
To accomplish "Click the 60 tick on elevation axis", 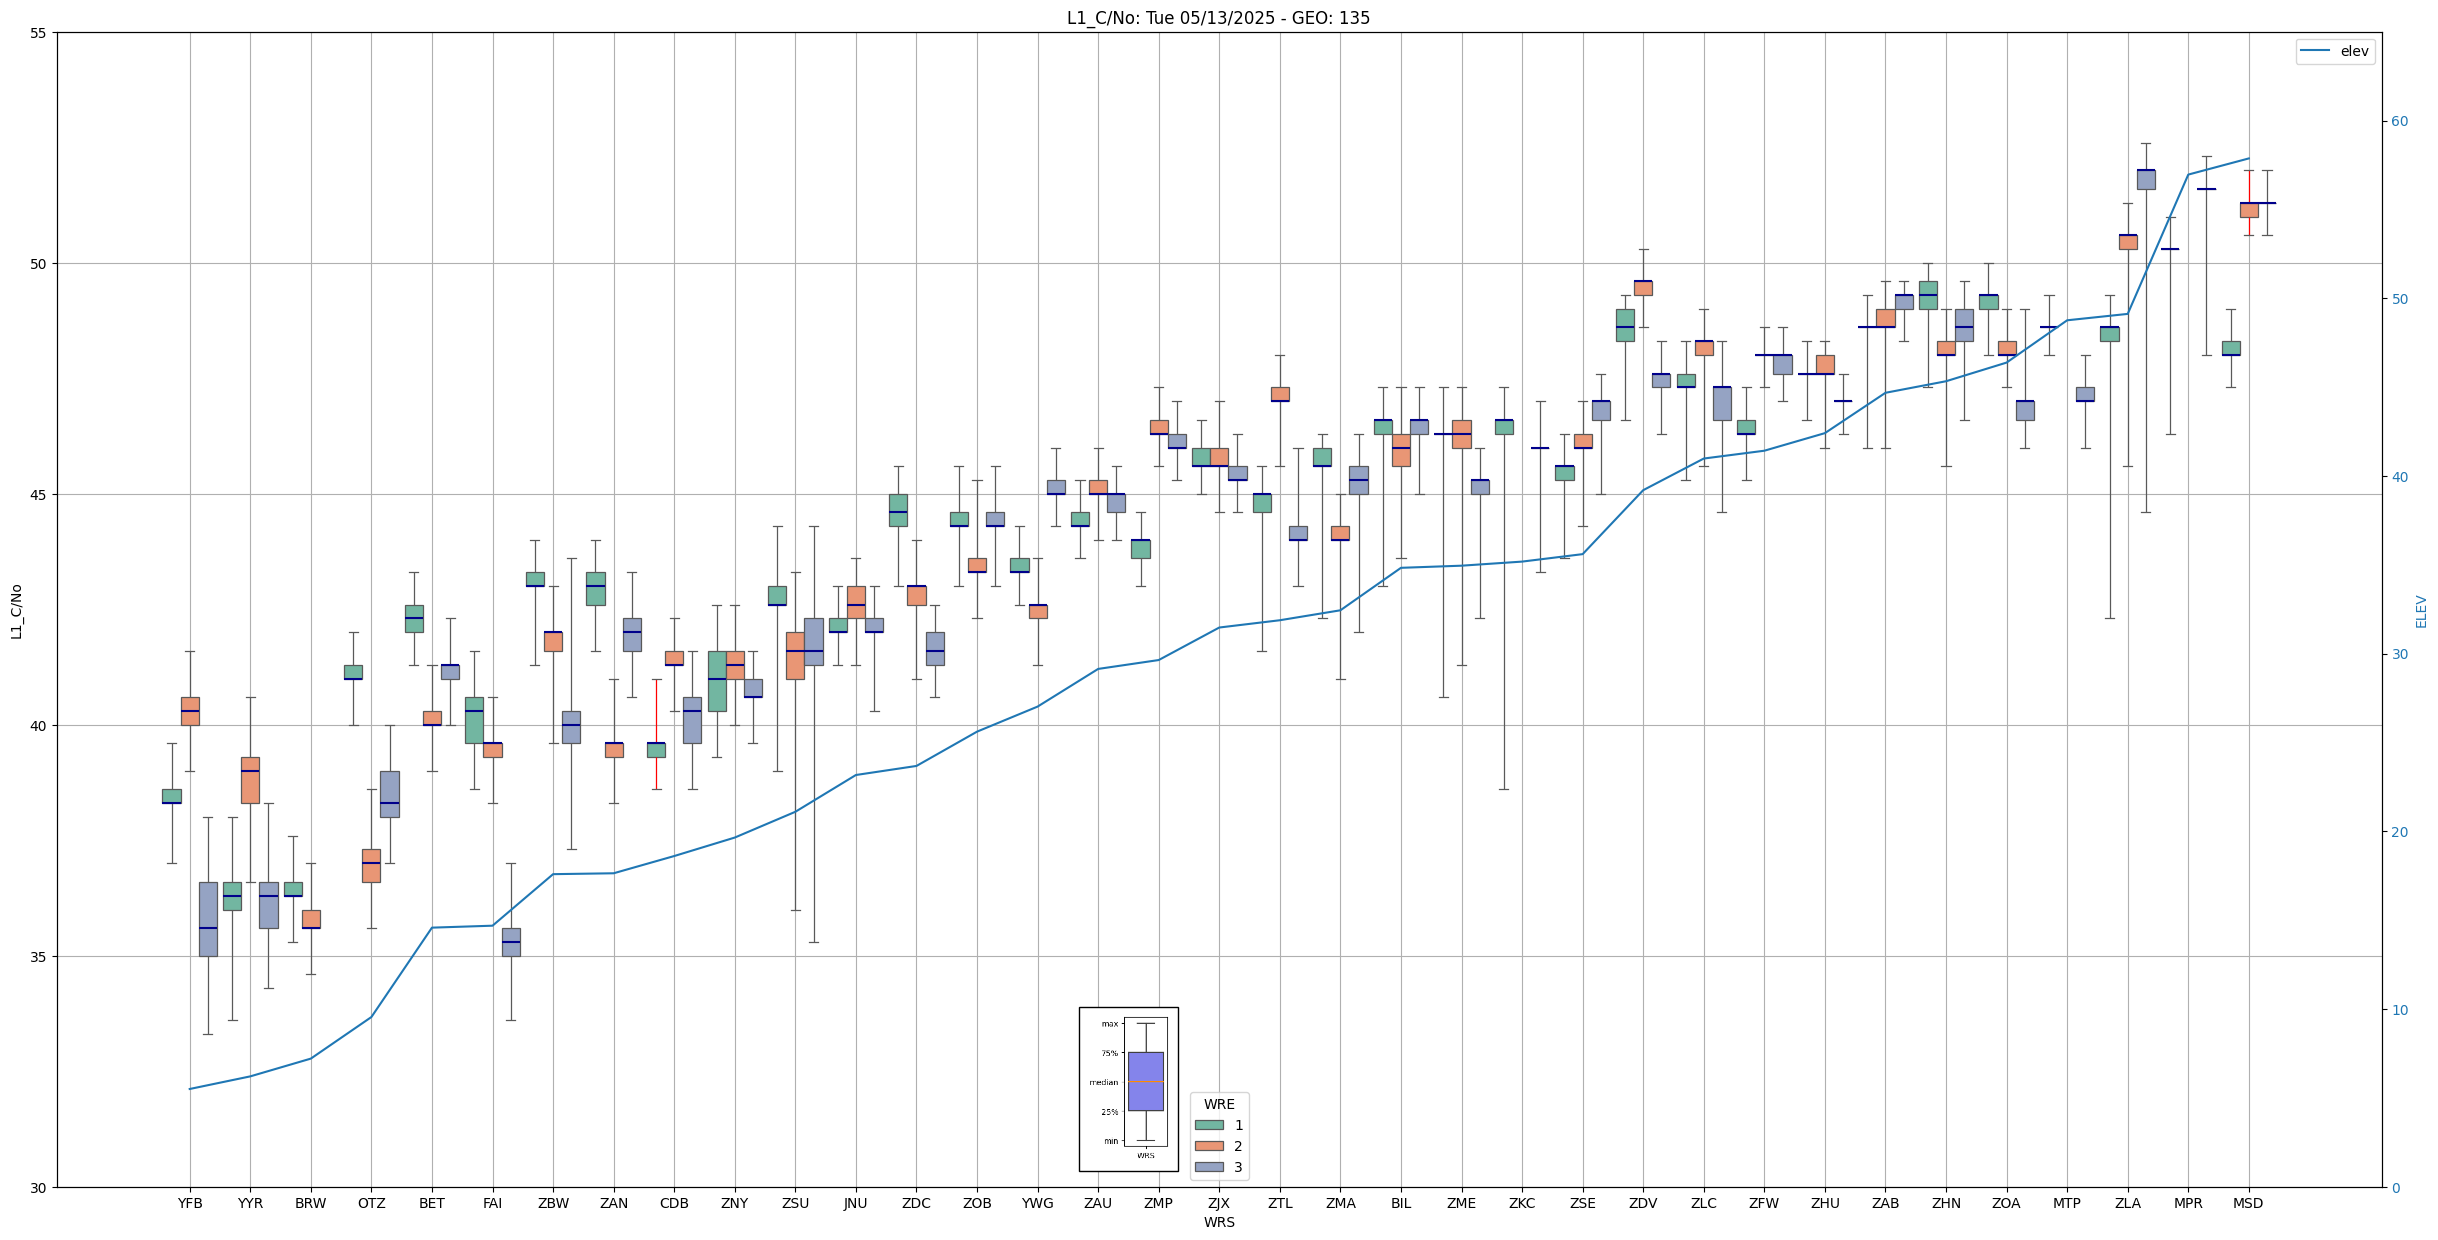I will tap(2399, 122).
